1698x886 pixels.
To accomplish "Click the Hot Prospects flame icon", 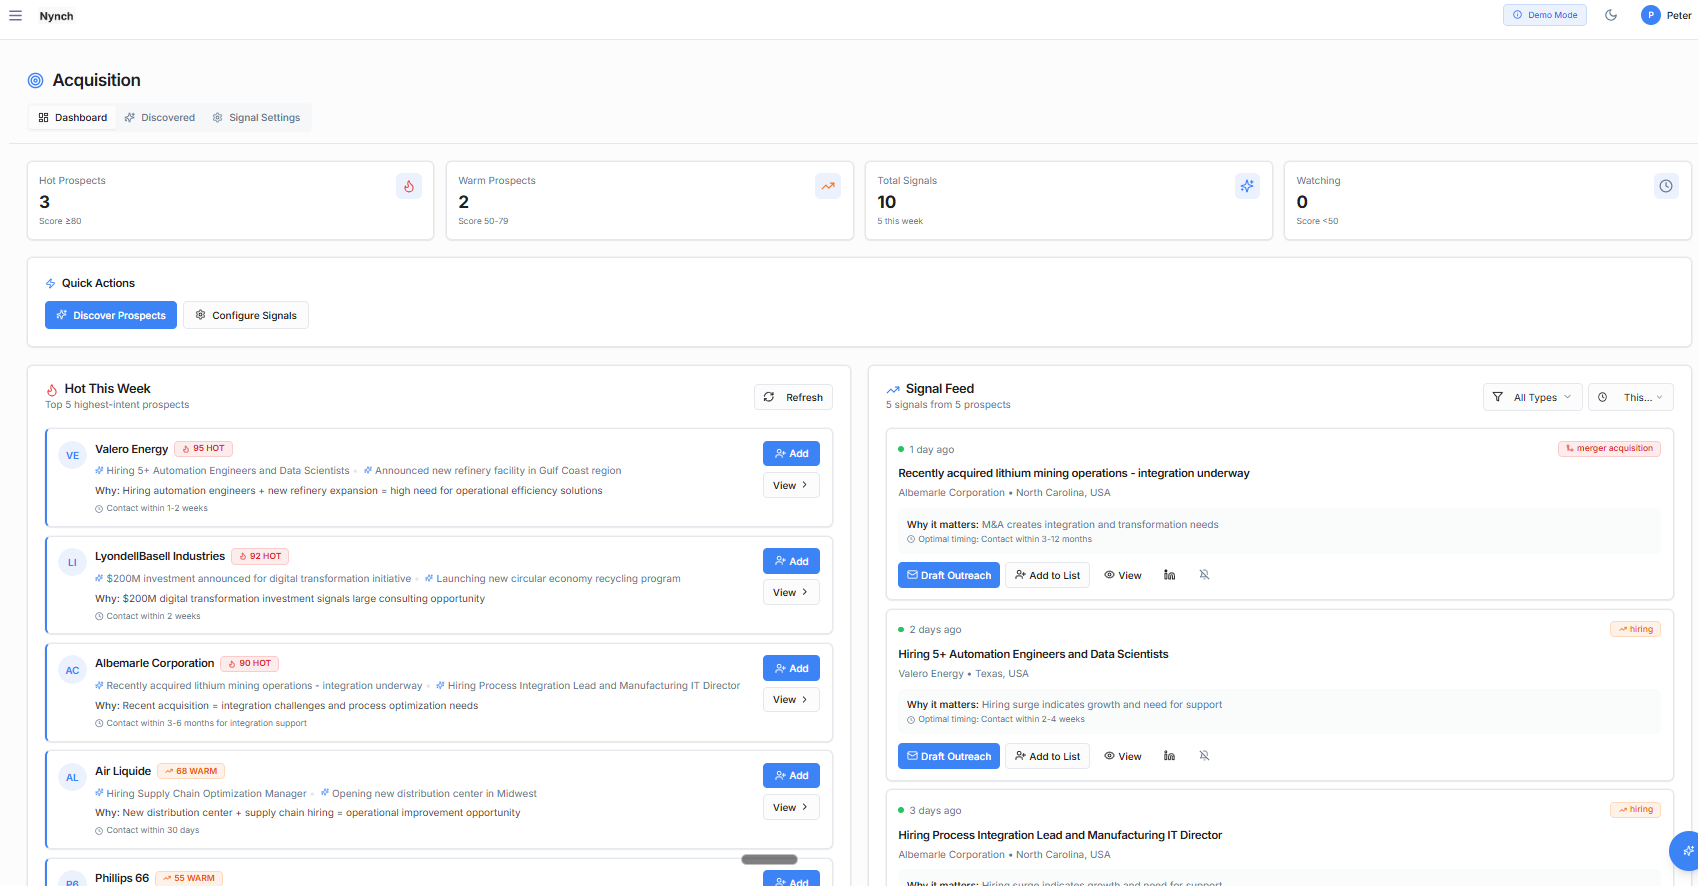I will [x=409, y=186].
